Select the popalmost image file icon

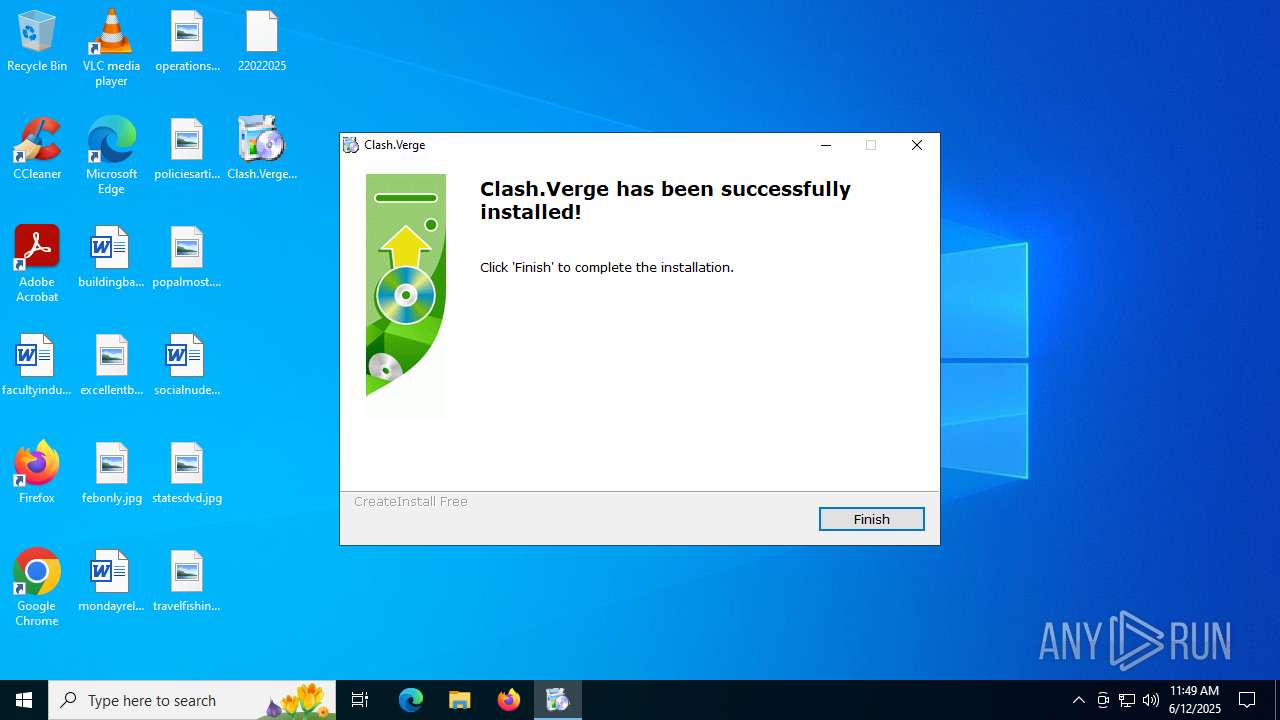click(187, 257)
